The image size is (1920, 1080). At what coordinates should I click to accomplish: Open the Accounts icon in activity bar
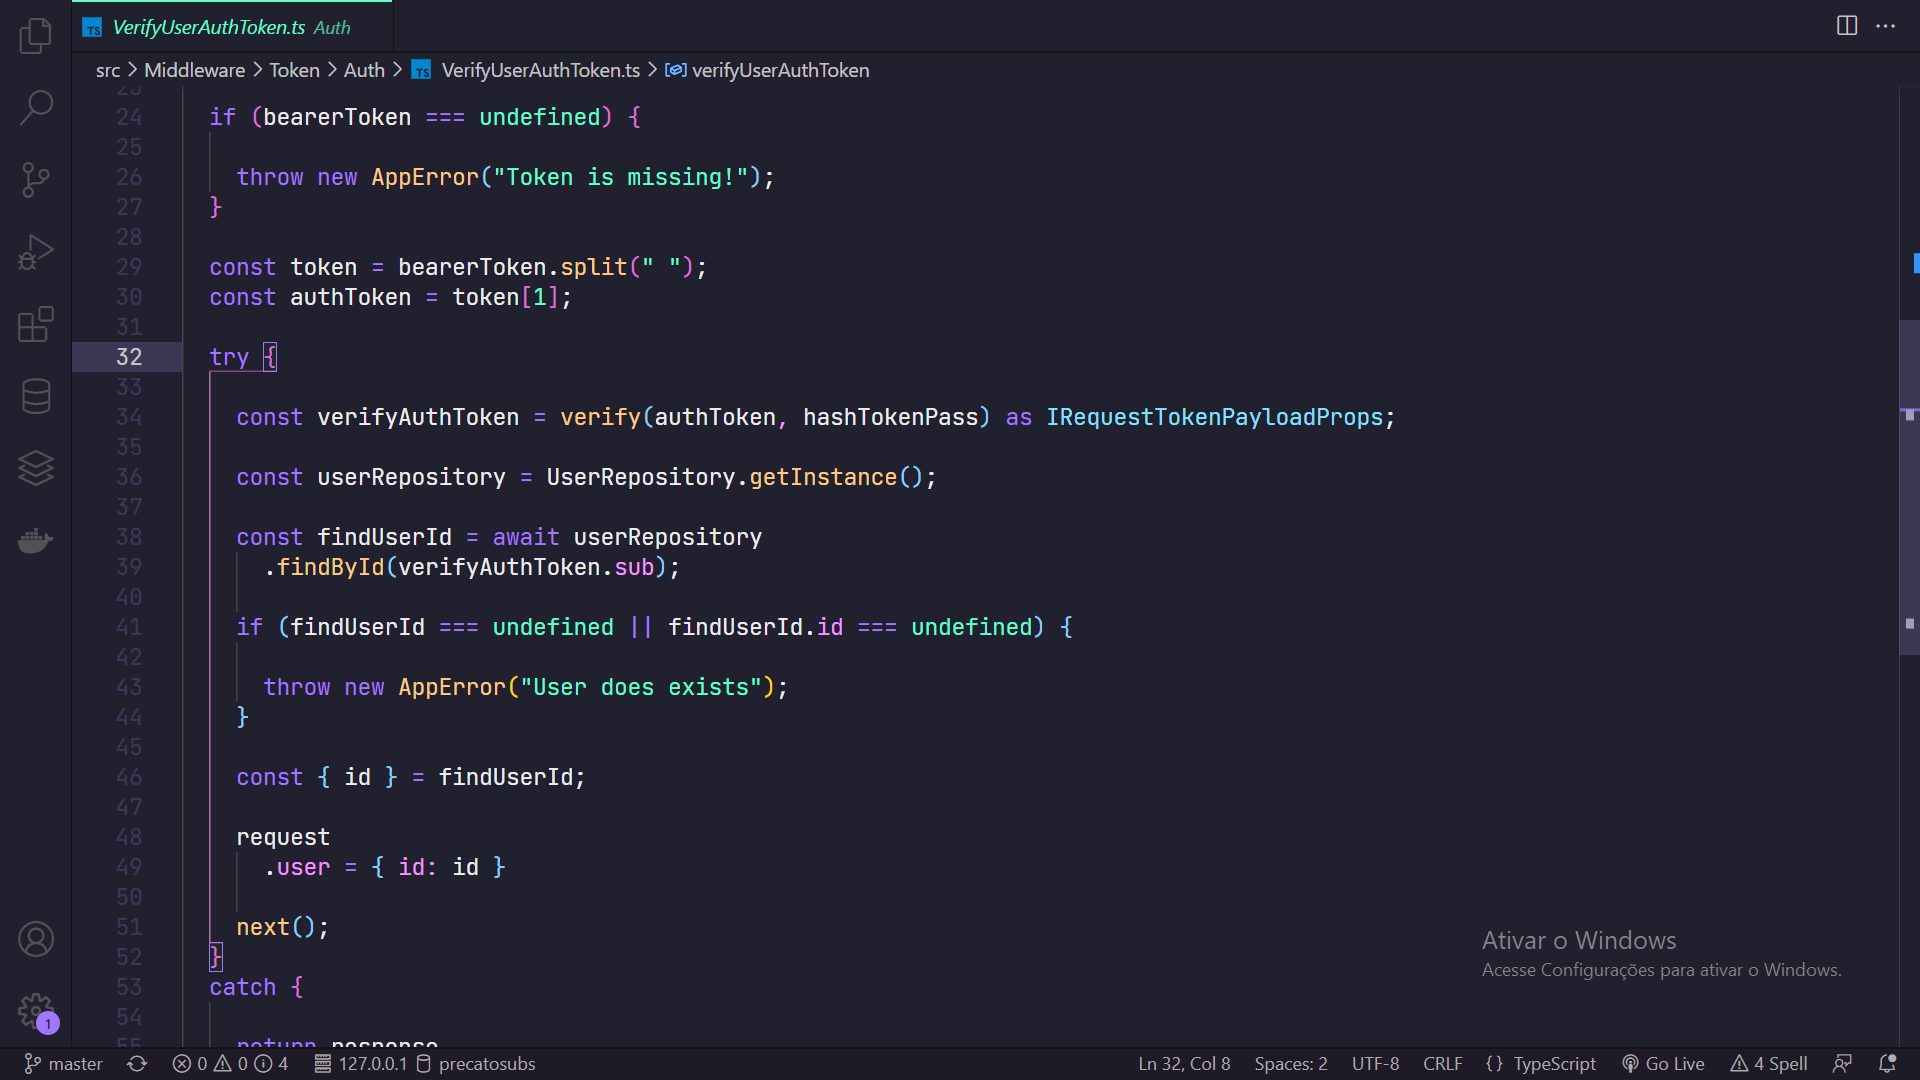(x=36, y=939)
